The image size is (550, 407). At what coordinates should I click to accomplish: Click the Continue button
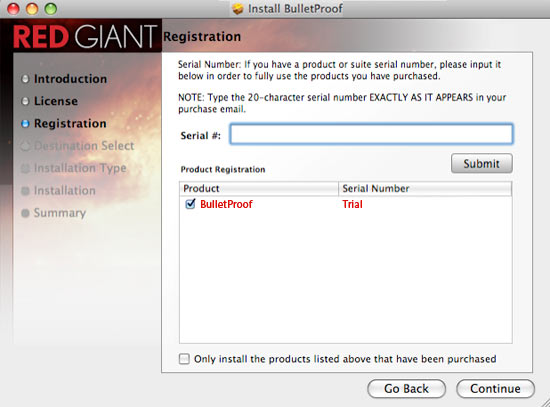point(495,389)
